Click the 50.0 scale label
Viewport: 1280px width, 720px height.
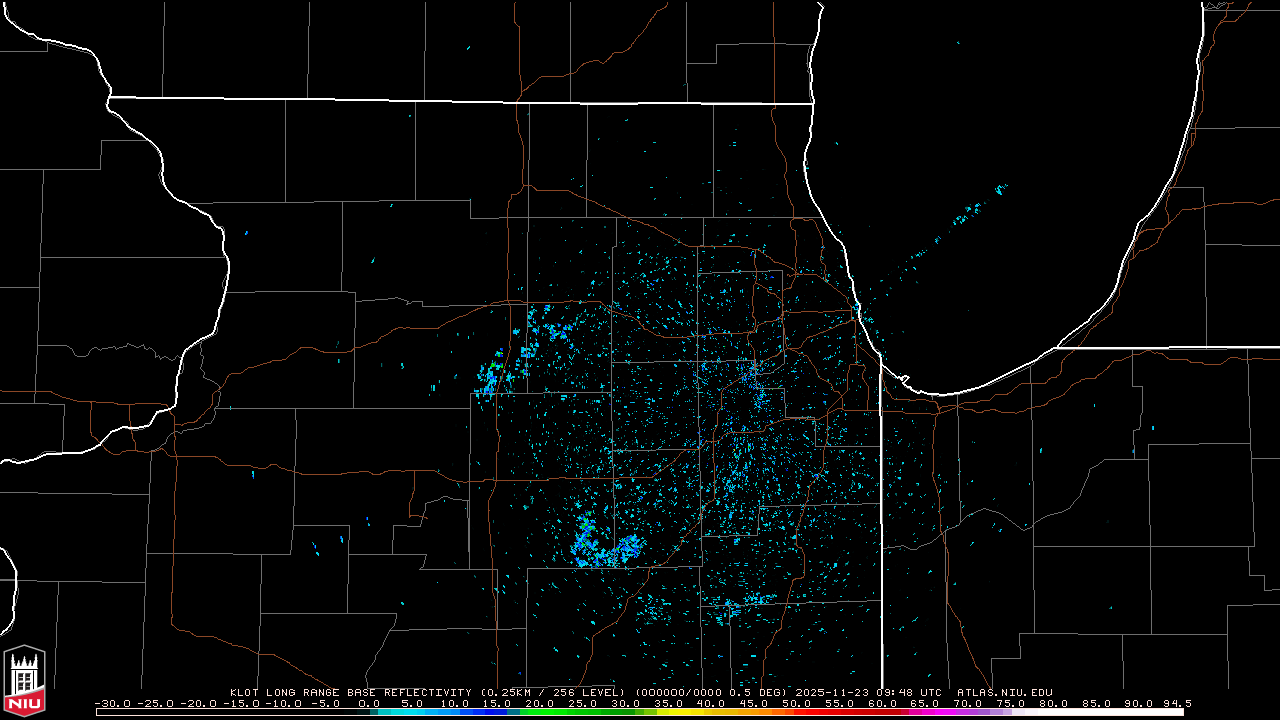click(x=797, y=704)
